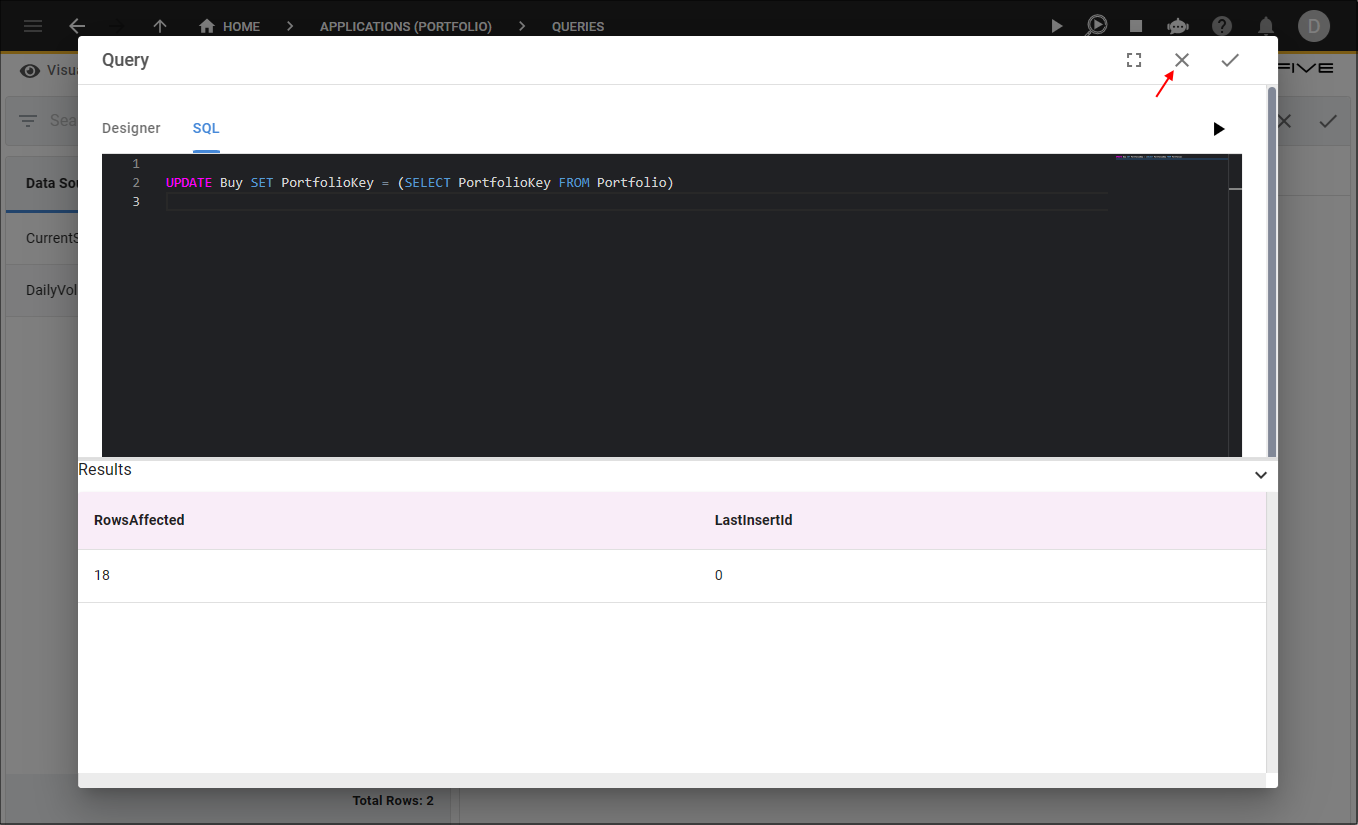Click the background filter list icon
The height and width of the screenshot is (825, 1358).
(x=28, y=121)
